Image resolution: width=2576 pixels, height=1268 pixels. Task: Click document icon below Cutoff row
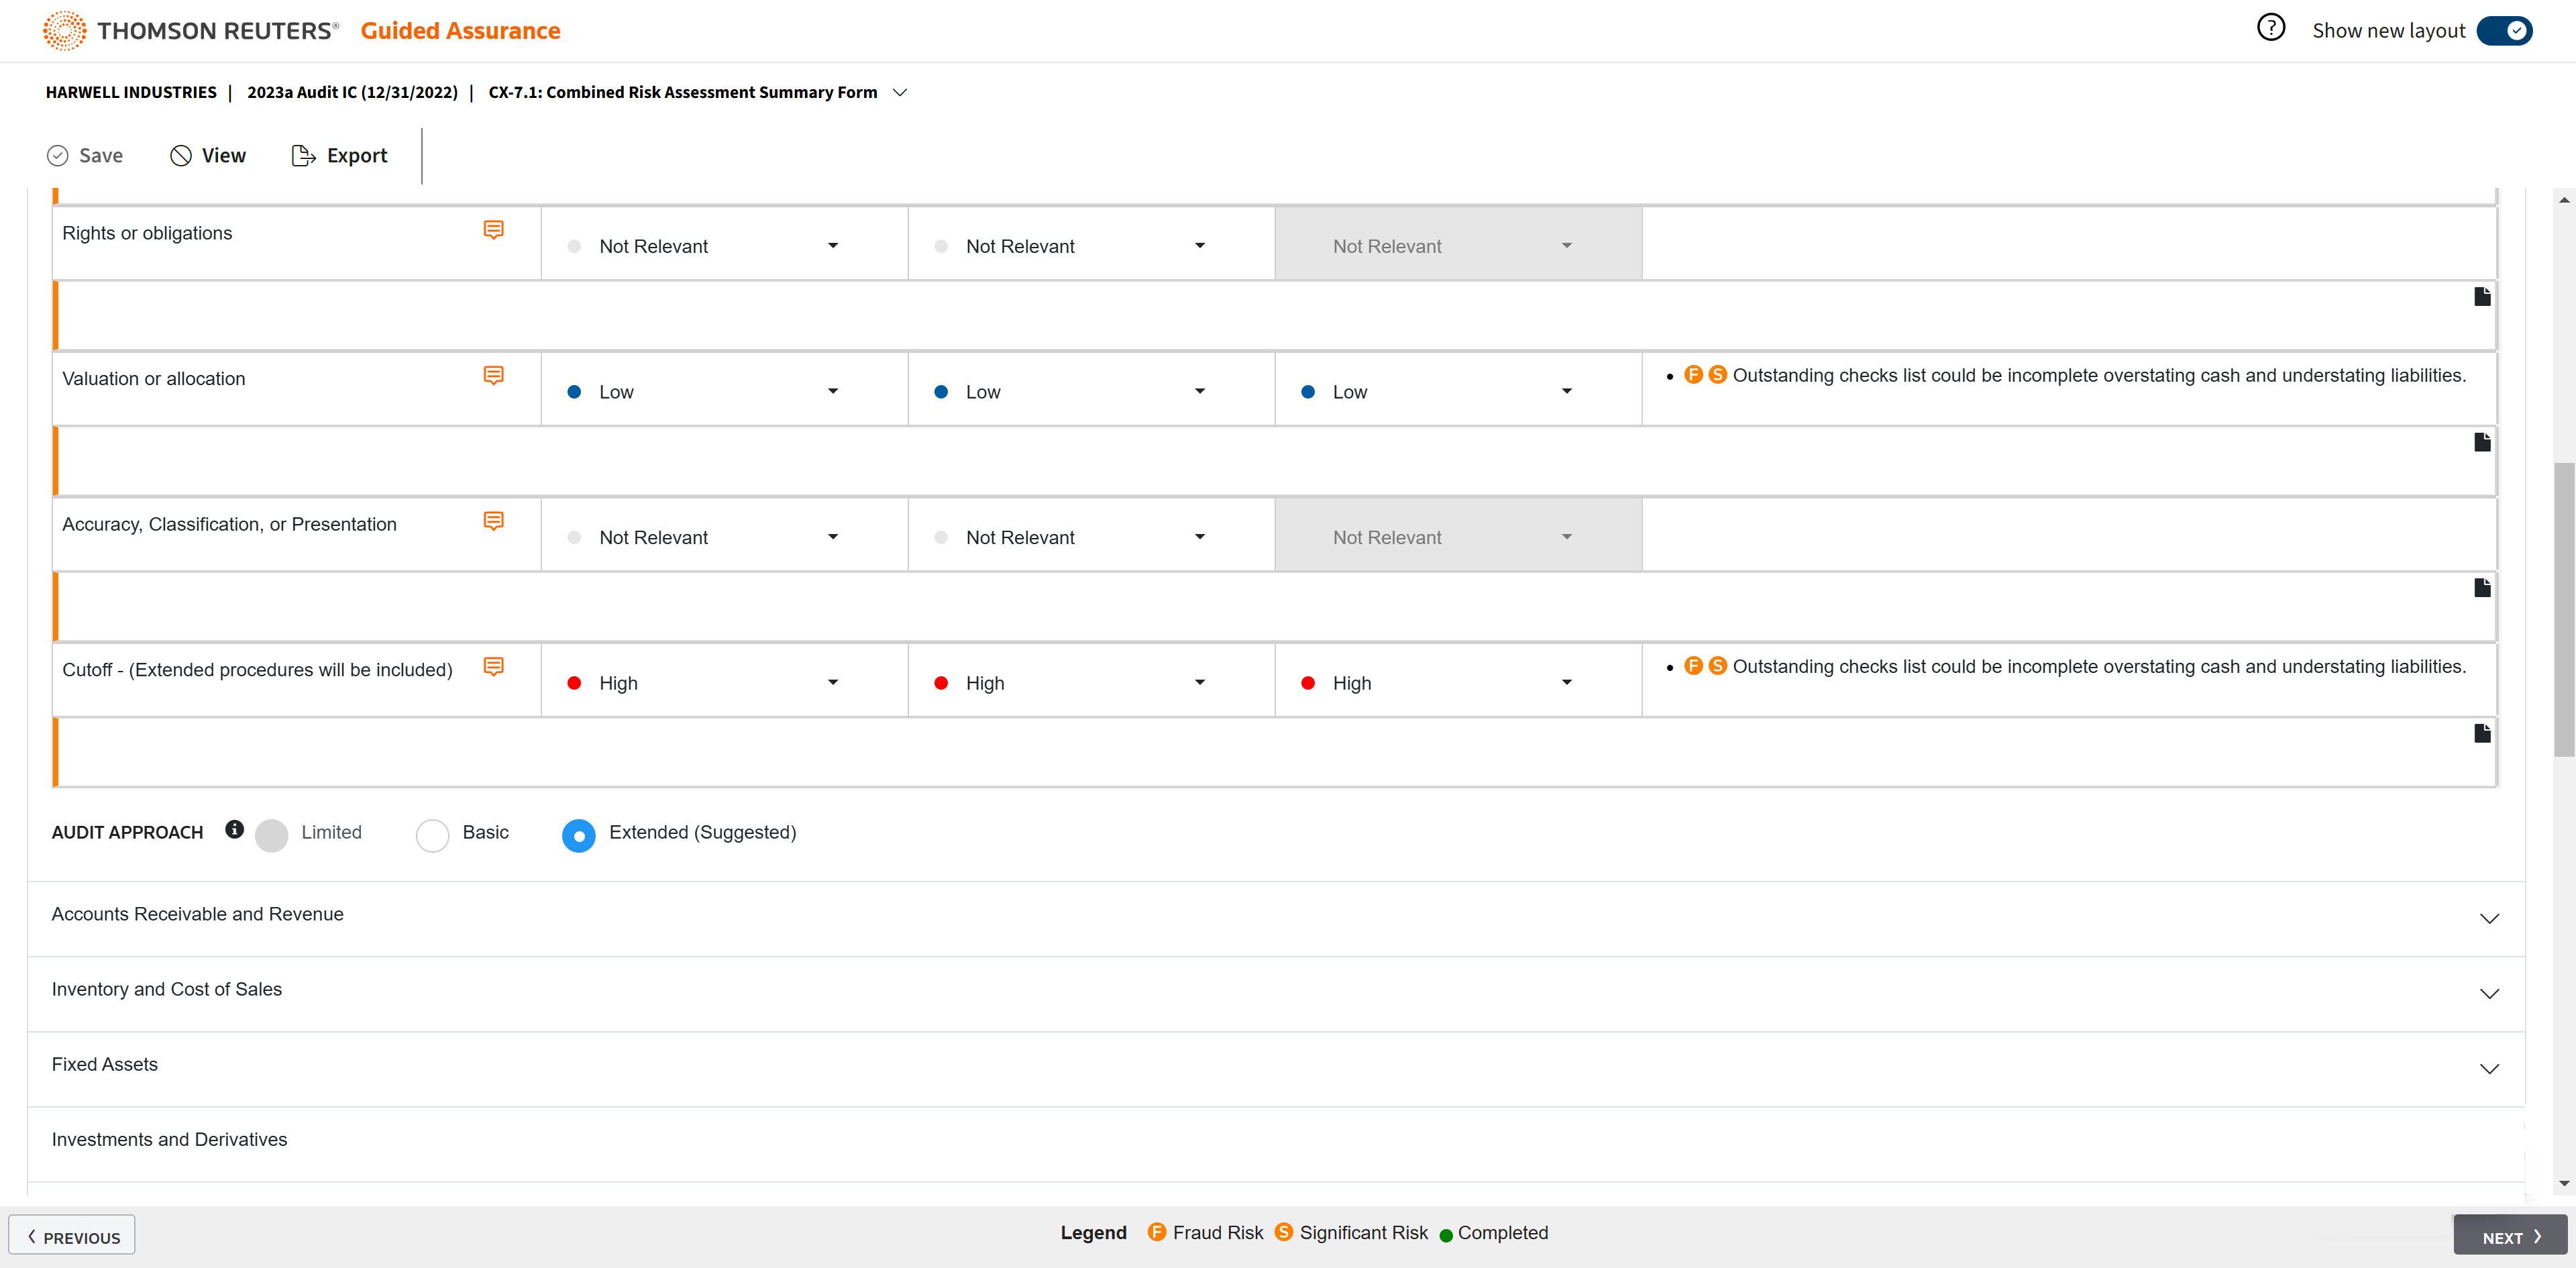pyautogui.click(x=2482, y=734)
